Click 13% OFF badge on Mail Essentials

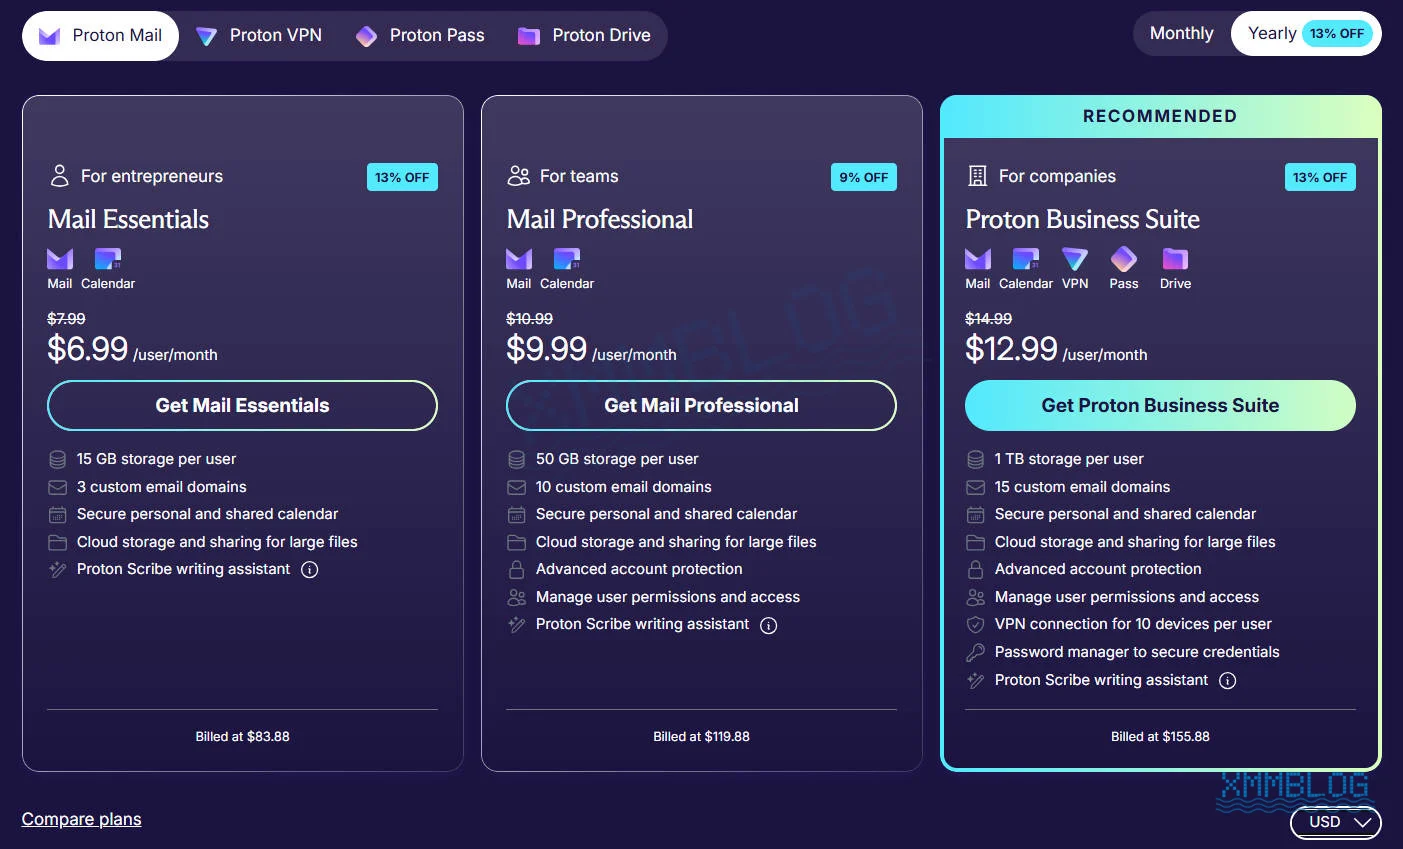(x=402, y=177)
